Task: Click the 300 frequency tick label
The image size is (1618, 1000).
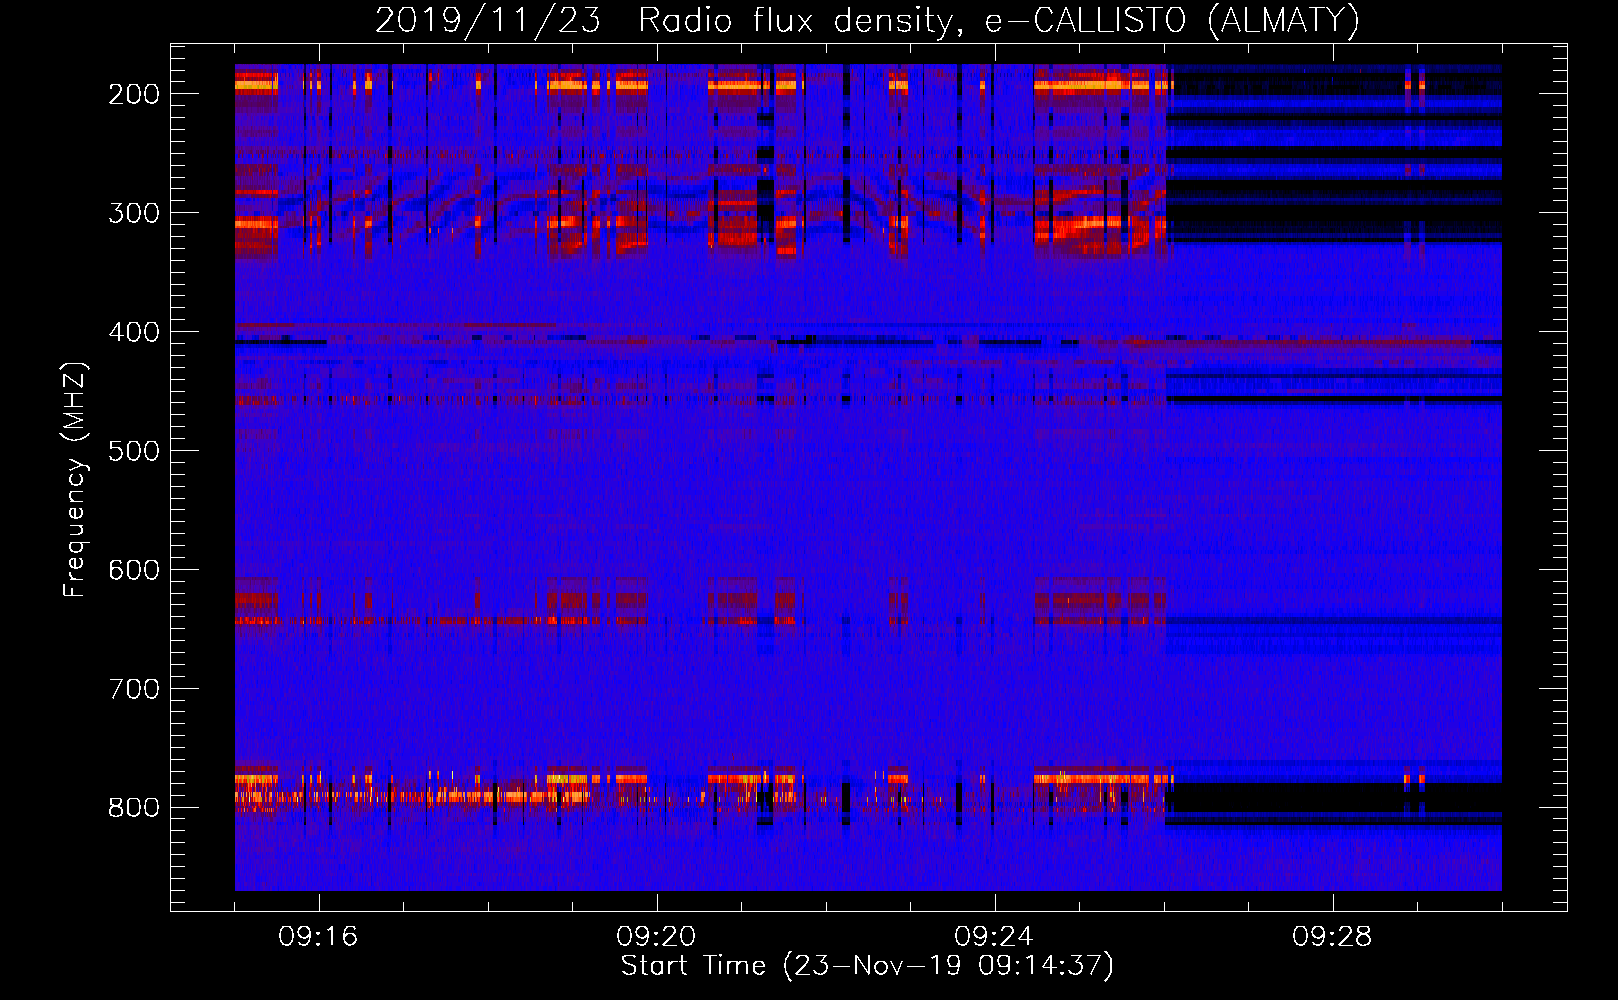Action: (x=134, y=213)
